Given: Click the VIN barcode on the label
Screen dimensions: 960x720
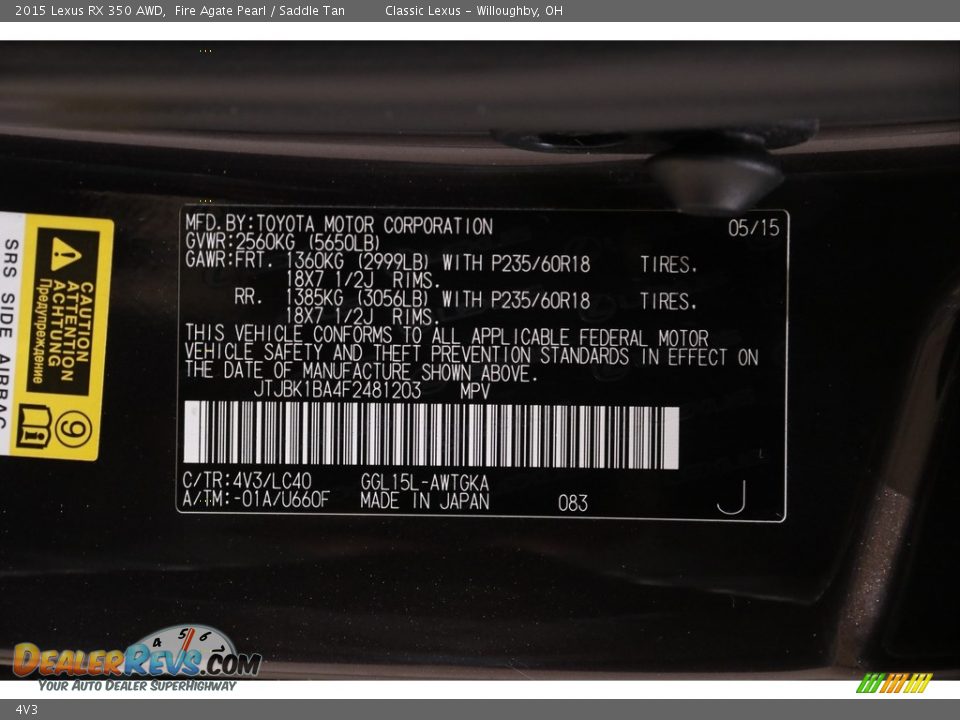Looking at the screenshot, I should coord(431,433).
